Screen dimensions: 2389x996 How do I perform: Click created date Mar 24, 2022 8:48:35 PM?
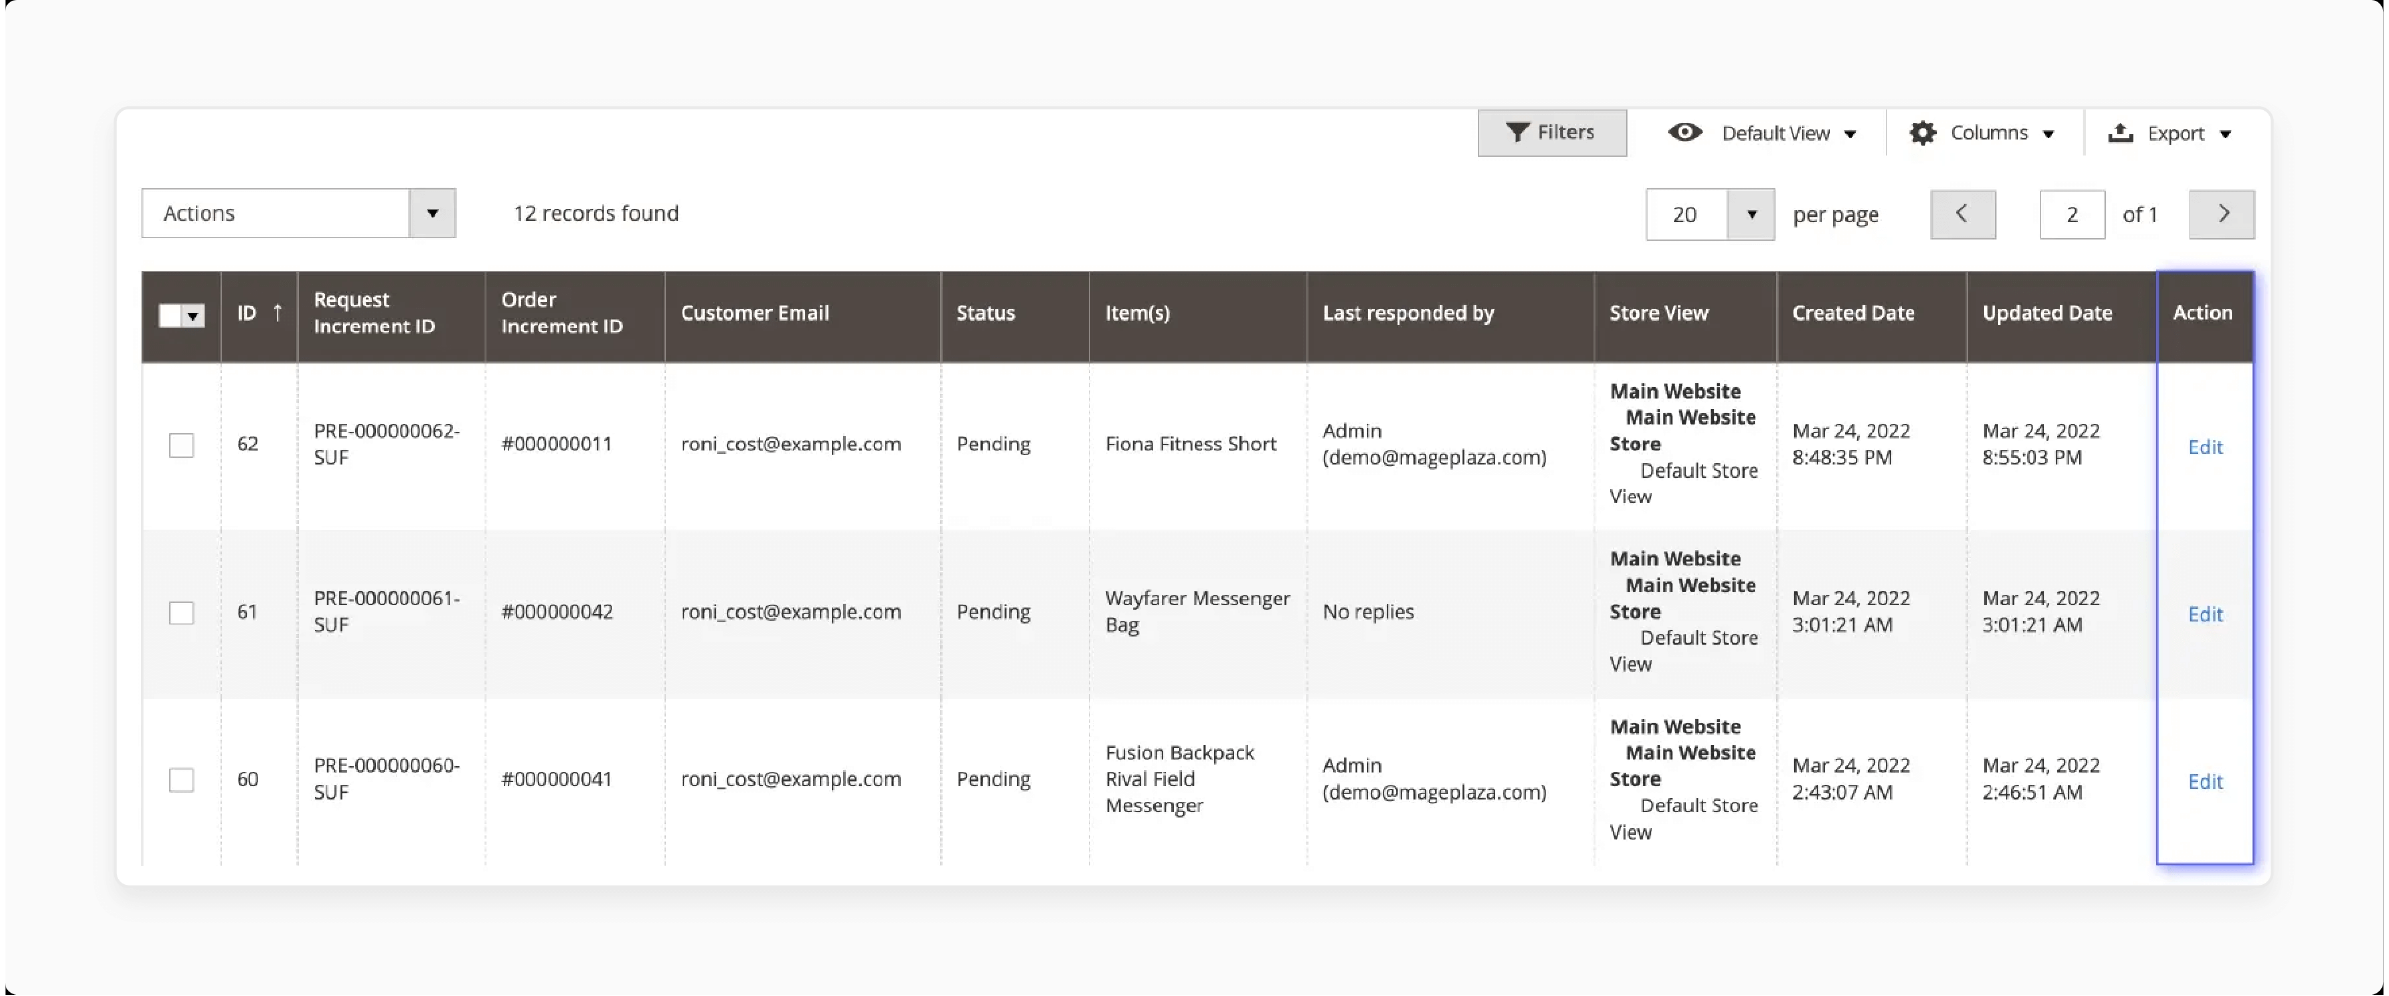click(x=1851, y=444)
